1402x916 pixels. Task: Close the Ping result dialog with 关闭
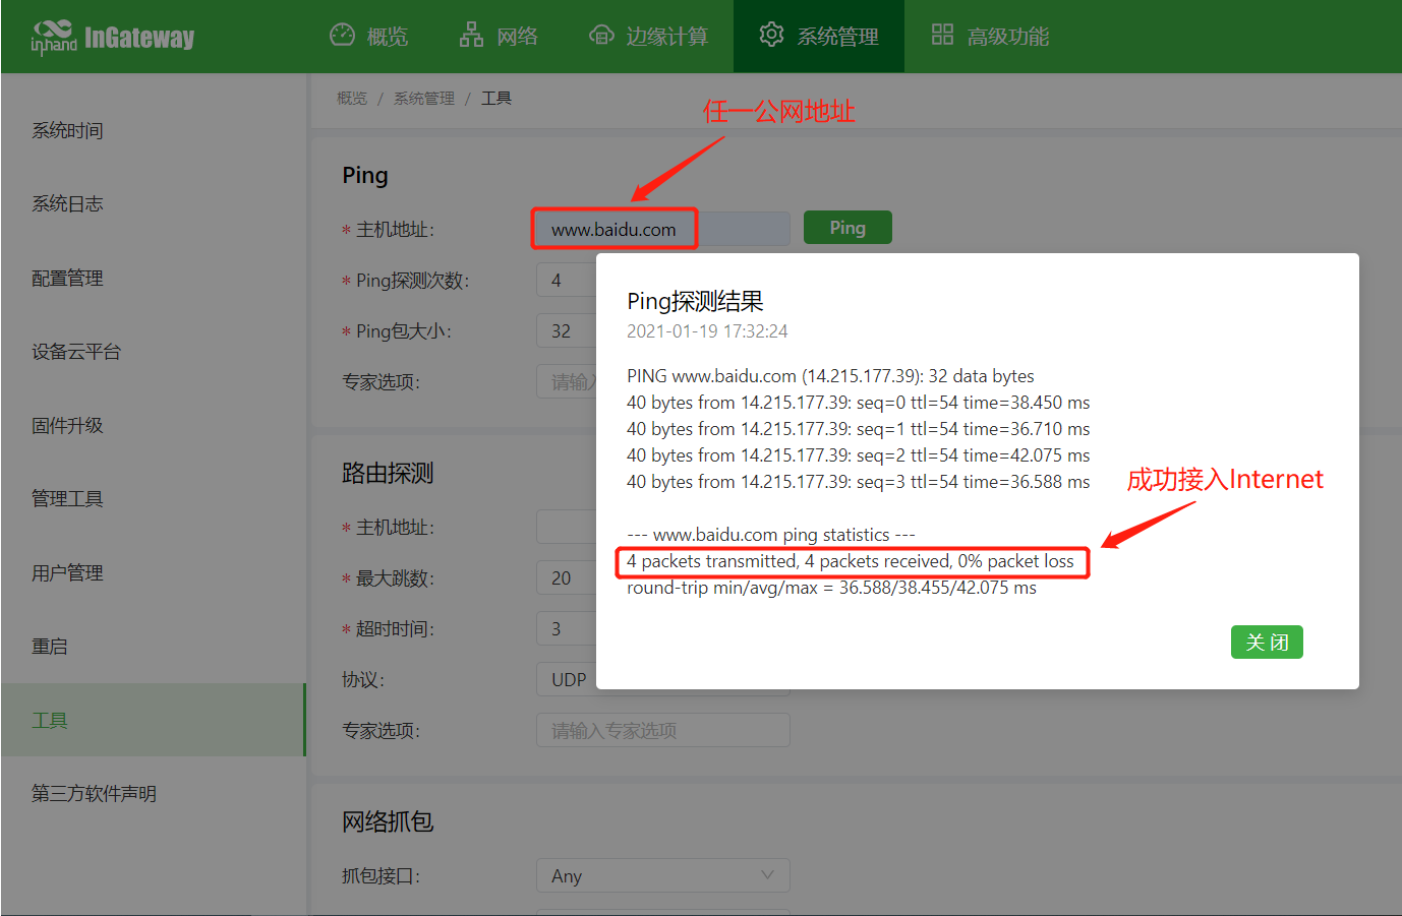[x=1267, y=642]
